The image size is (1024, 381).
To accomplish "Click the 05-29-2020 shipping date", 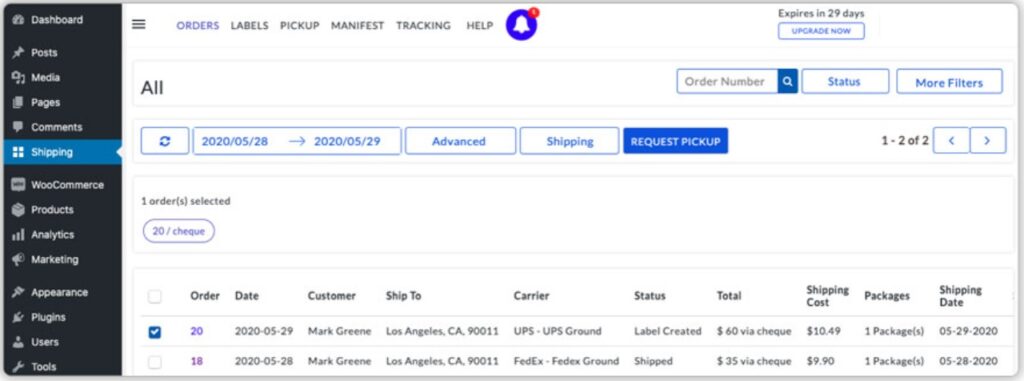I will click(x=968, y=331).
